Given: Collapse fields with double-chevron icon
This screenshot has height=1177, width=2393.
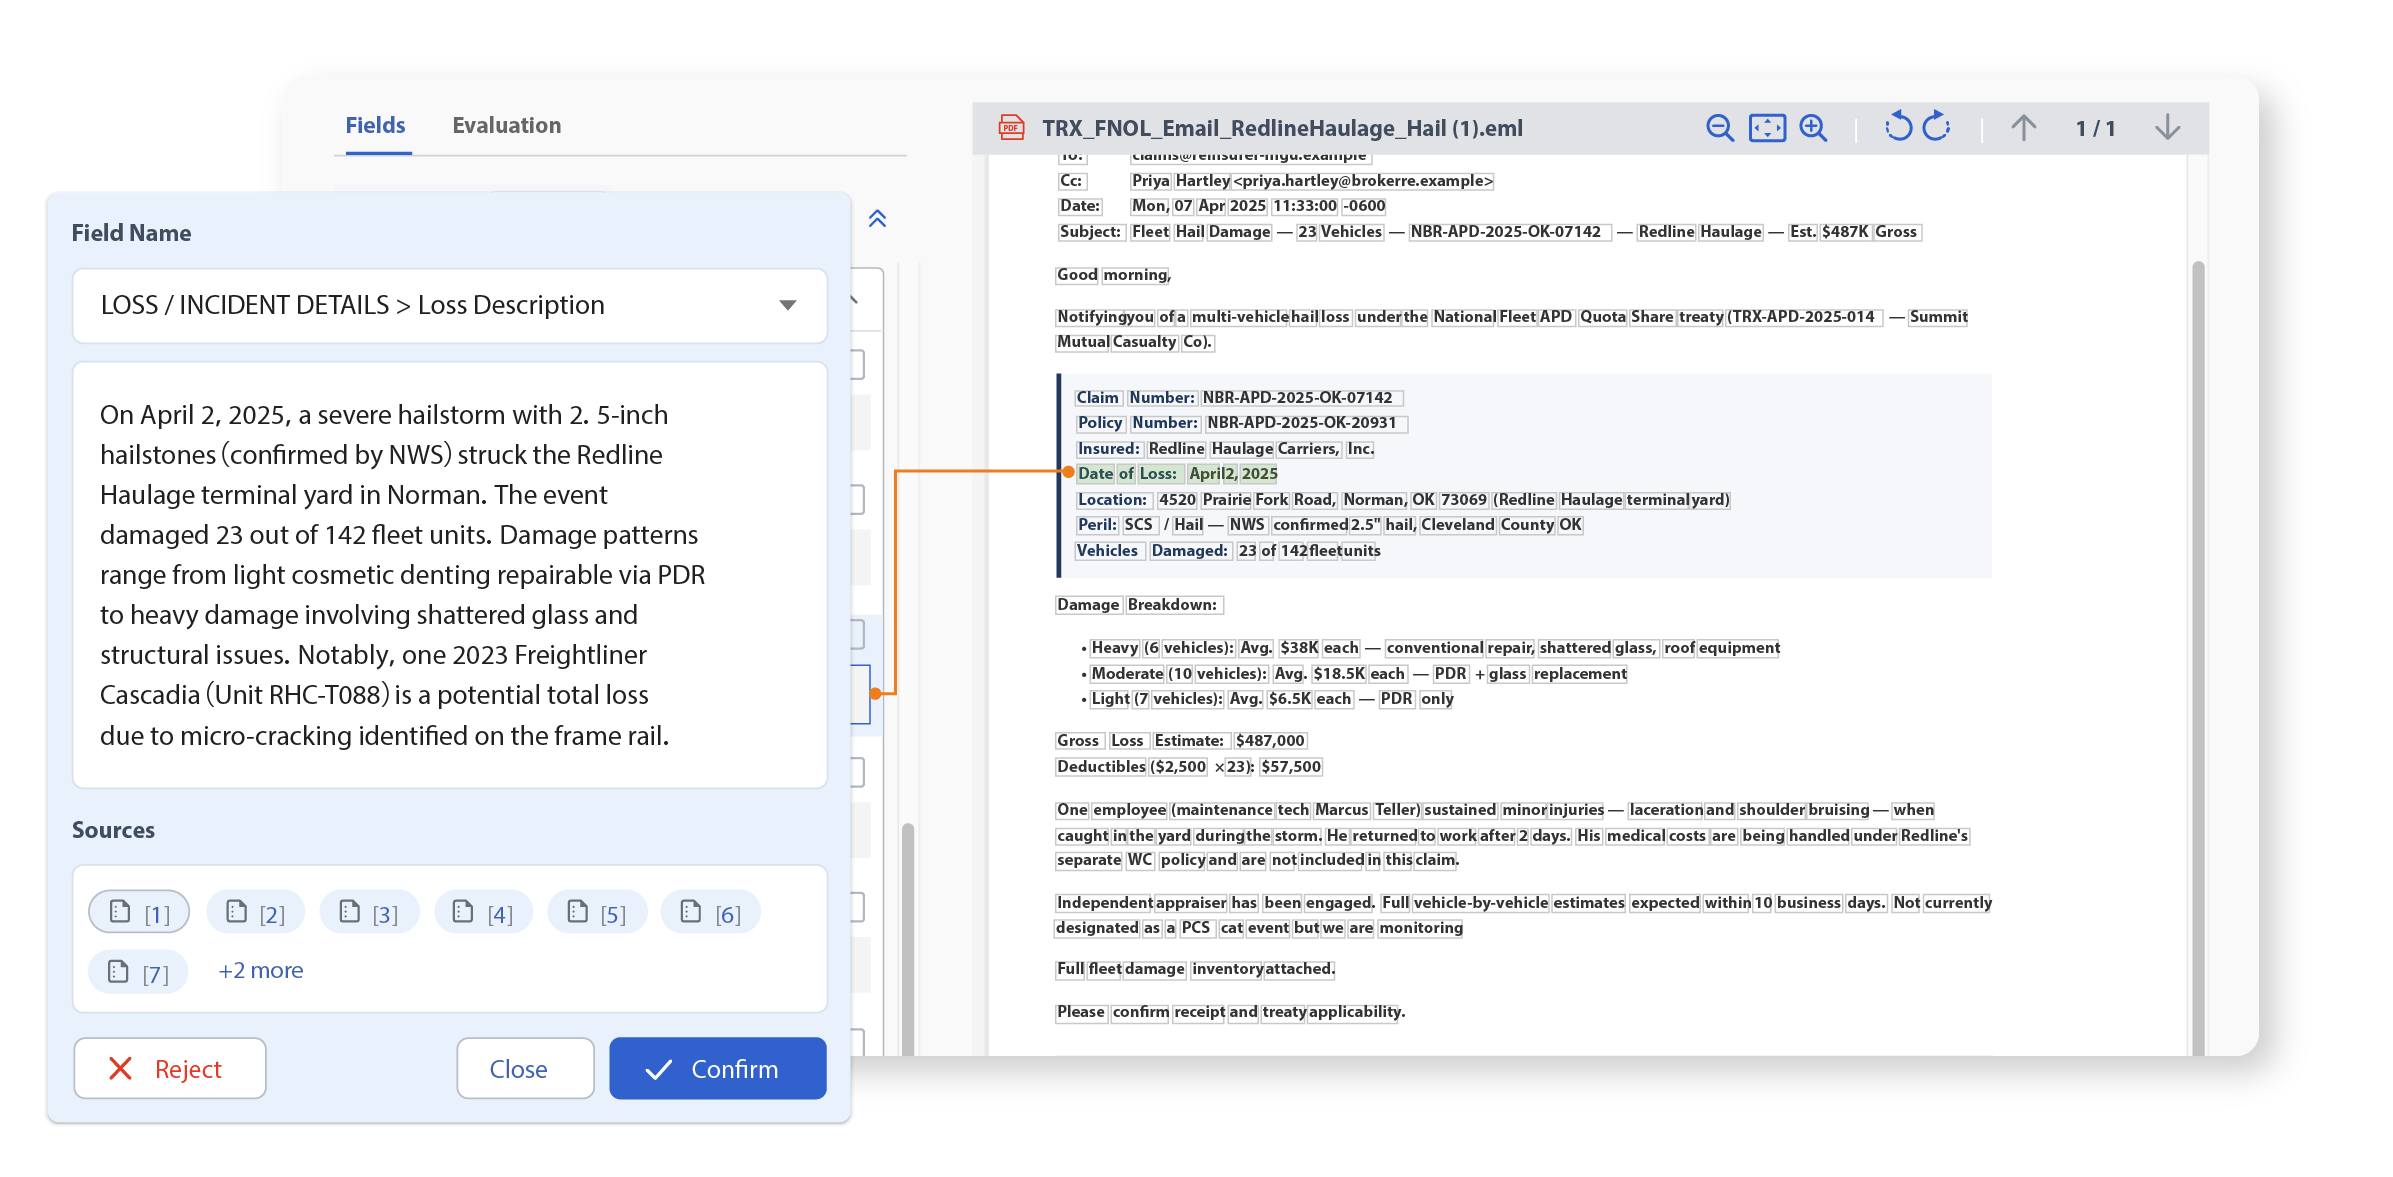Looking at the screenshot, I should click(x=877, y=219).
